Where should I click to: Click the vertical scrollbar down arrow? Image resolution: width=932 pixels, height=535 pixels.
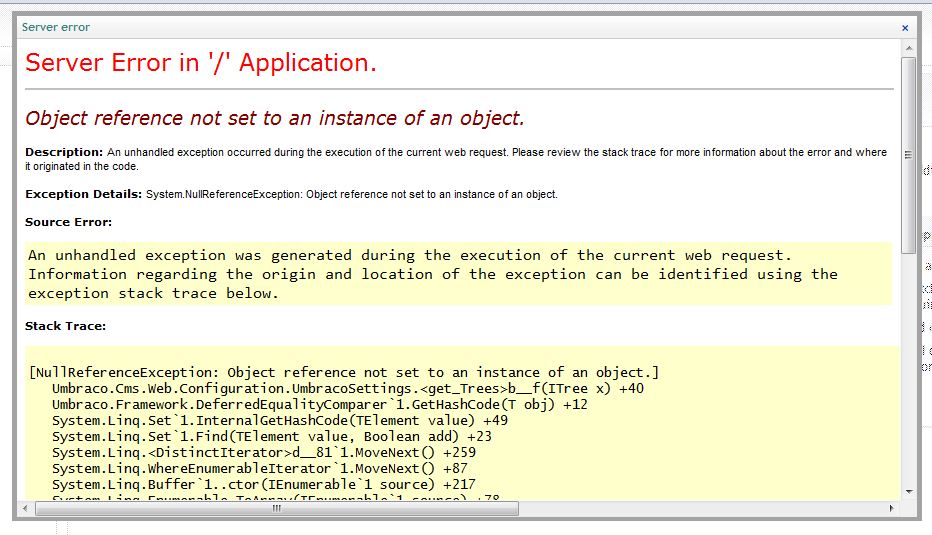(x=908, y=492)
